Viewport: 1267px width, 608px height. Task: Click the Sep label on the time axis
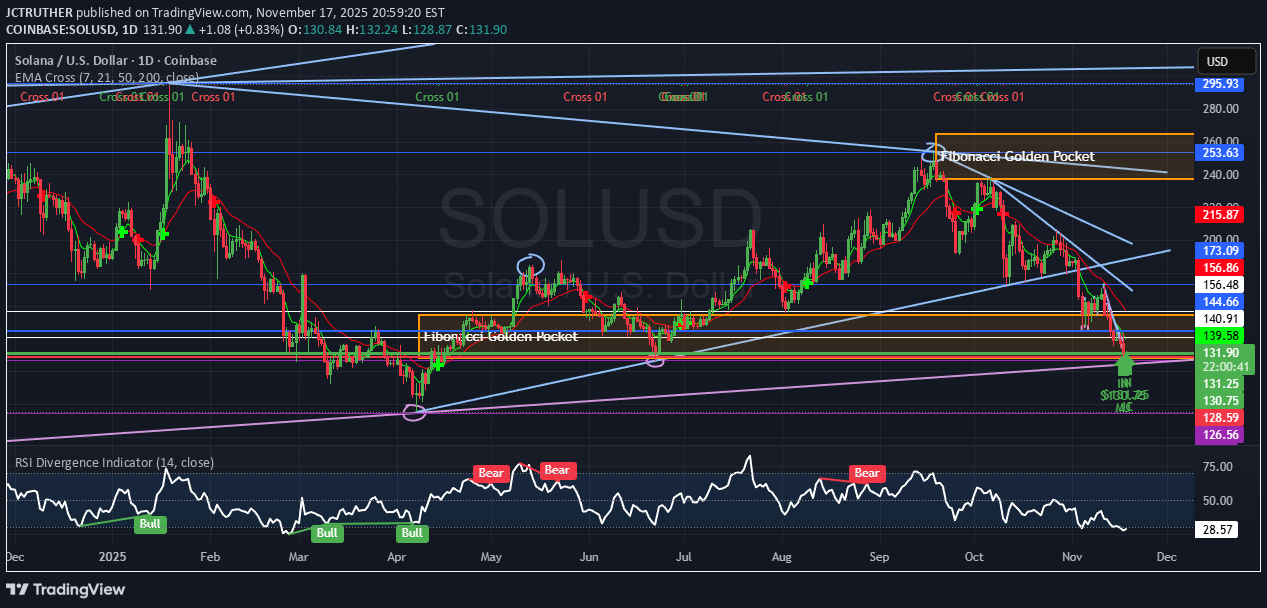(880, 554)
